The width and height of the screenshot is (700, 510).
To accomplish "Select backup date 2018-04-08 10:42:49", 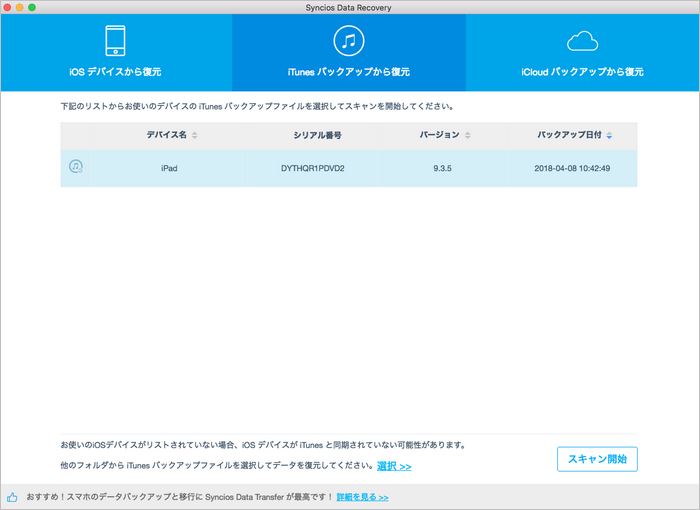I will [x=572, y=168].
